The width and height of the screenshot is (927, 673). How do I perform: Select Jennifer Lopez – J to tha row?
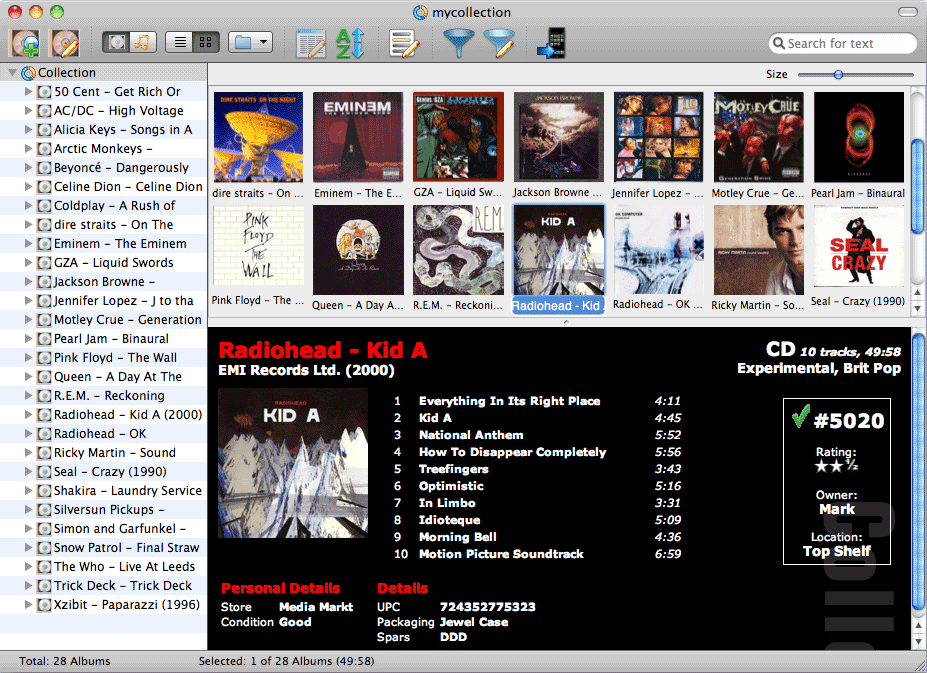103,300
